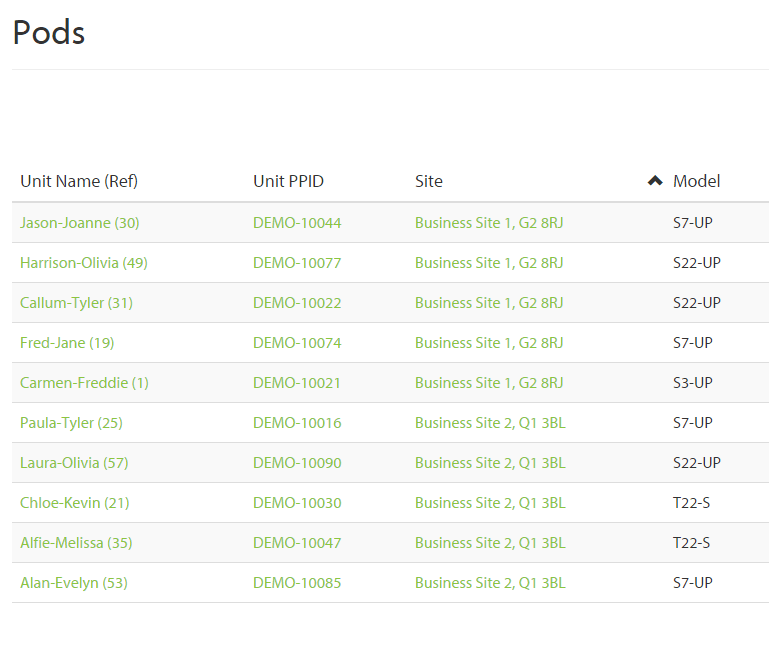This screenshot has height=650, width=769.
Task: Select S22-UP model in Laura-Olivia row
Action: pos(696,463)
